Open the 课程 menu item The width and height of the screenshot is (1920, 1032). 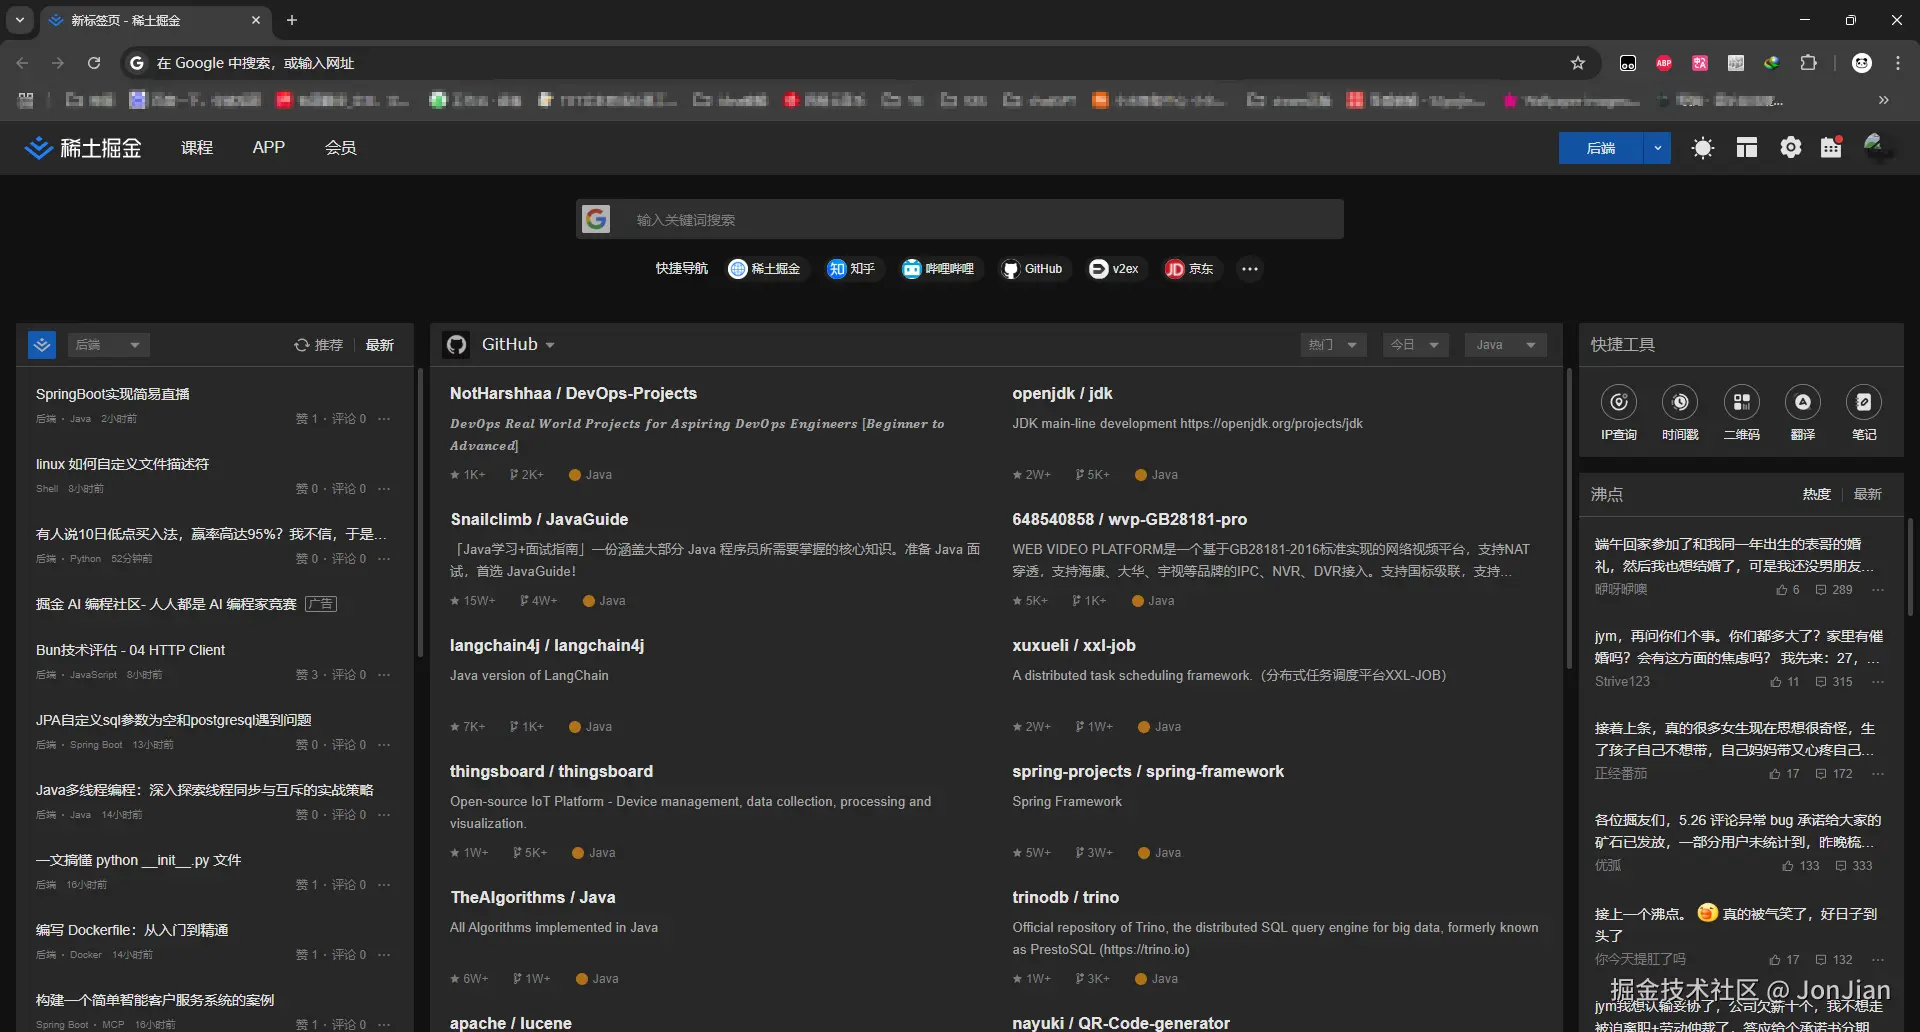click(197, 148)
